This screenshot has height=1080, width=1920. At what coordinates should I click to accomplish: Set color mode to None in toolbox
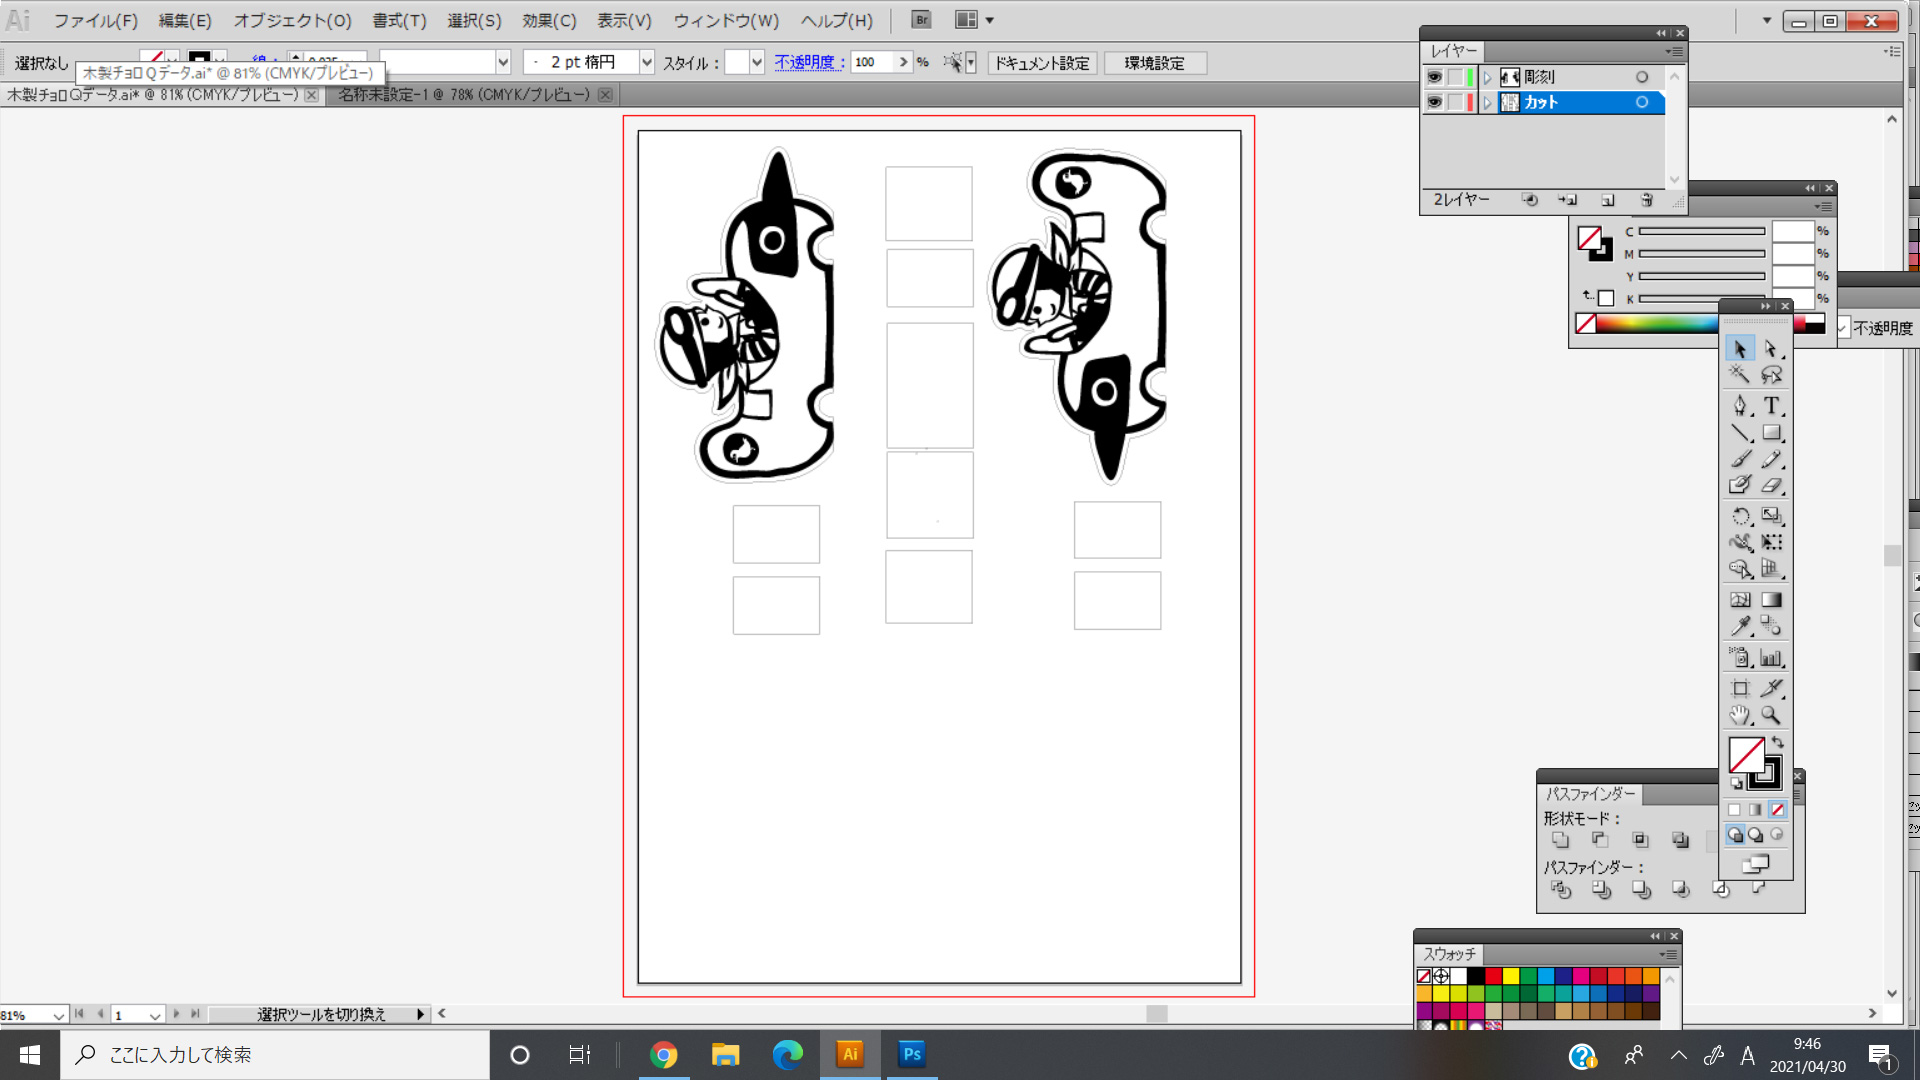[x=1777, y=810]
